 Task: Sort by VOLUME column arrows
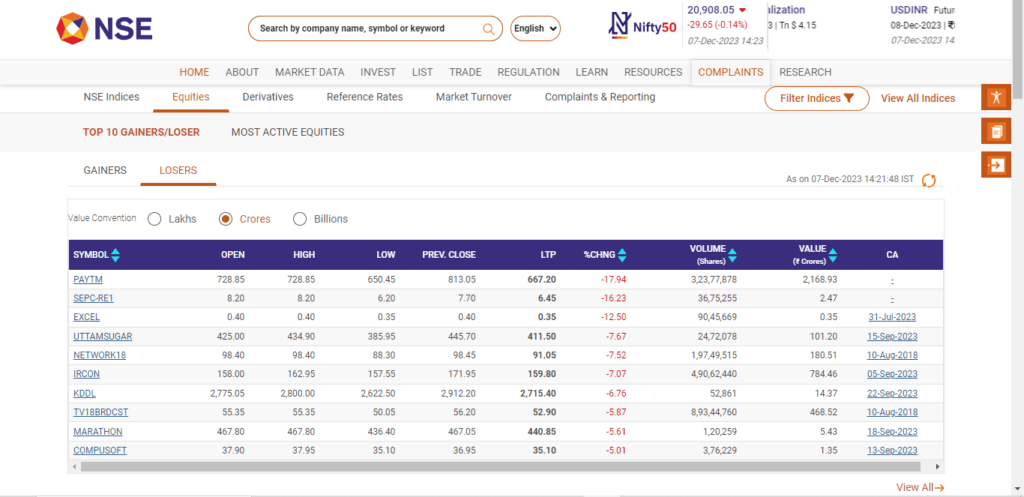point(732,255)
